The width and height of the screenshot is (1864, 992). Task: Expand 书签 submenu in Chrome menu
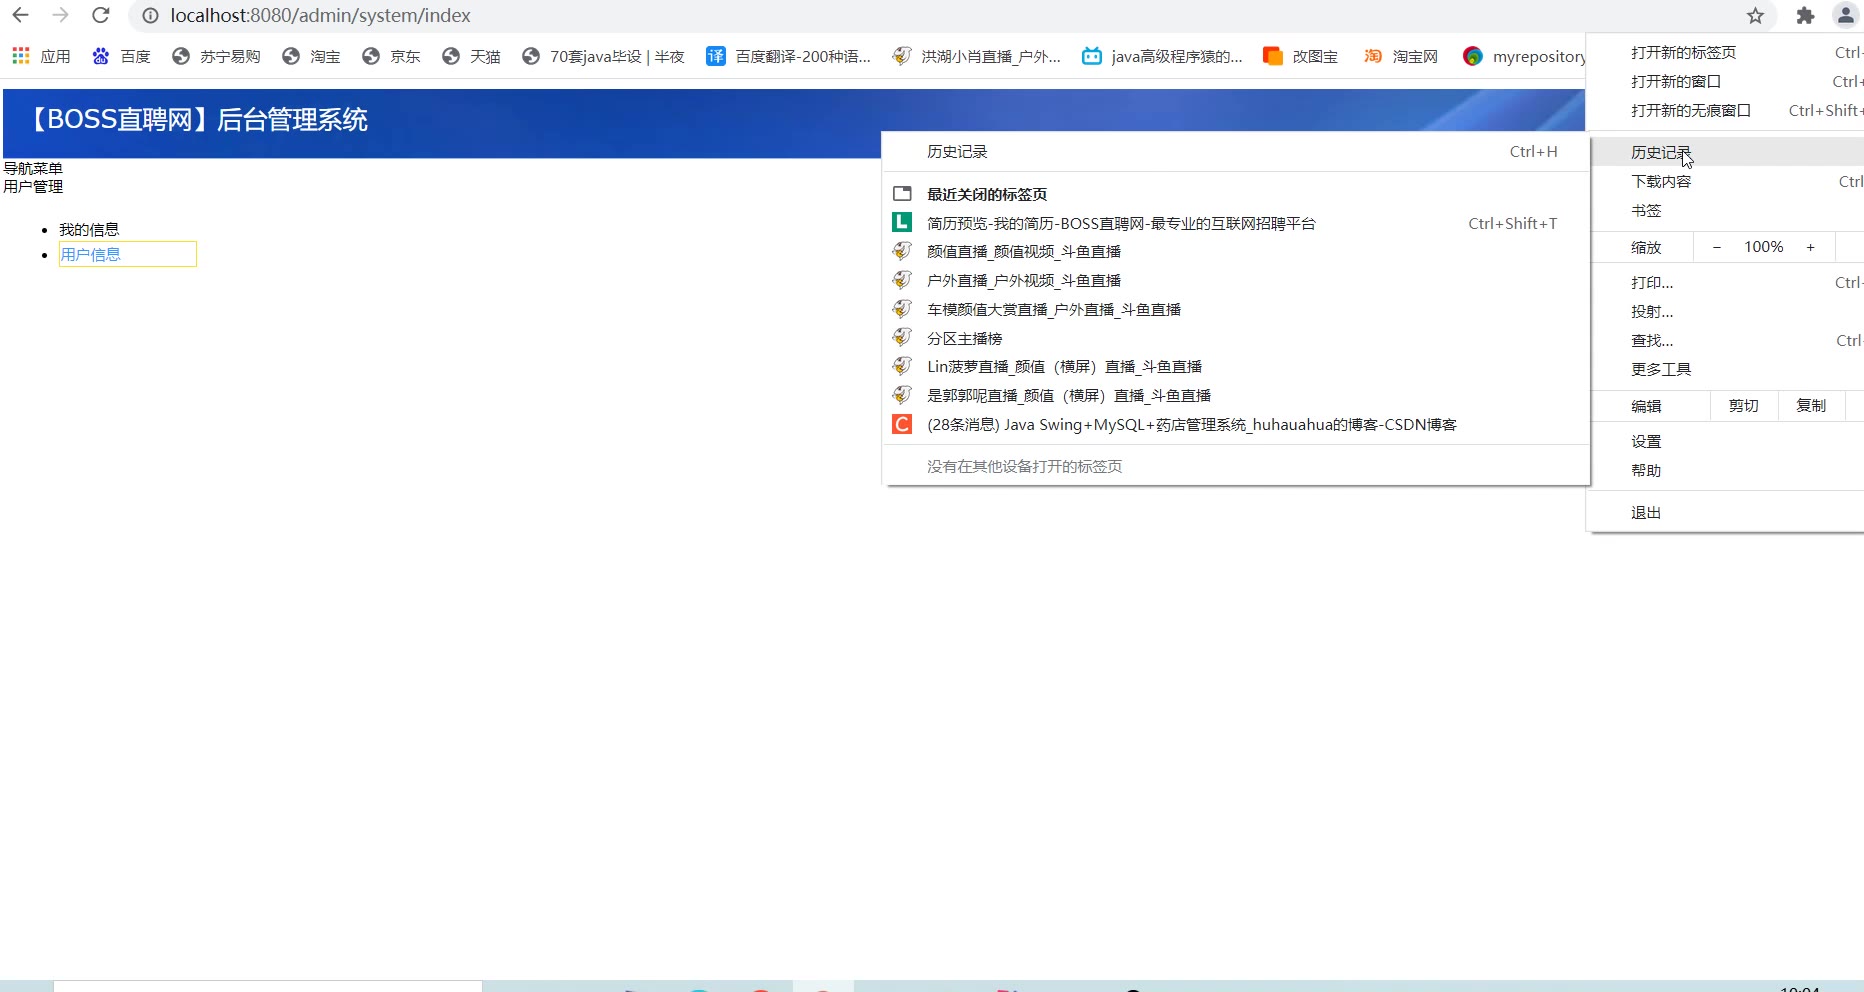pos(1725,210)
